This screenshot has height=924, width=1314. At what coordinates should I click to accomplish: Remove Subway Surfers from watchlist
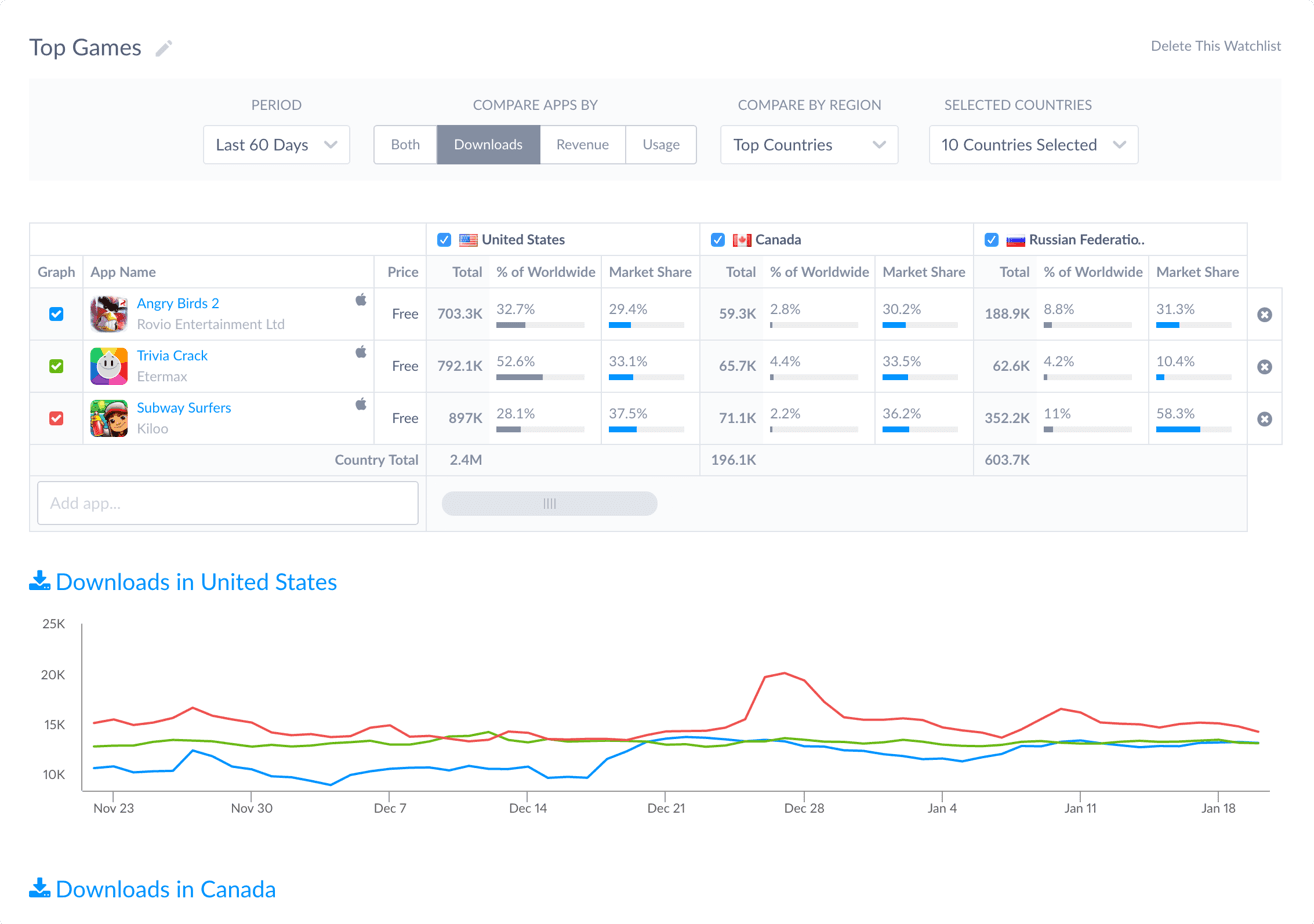click(1264, 419)
